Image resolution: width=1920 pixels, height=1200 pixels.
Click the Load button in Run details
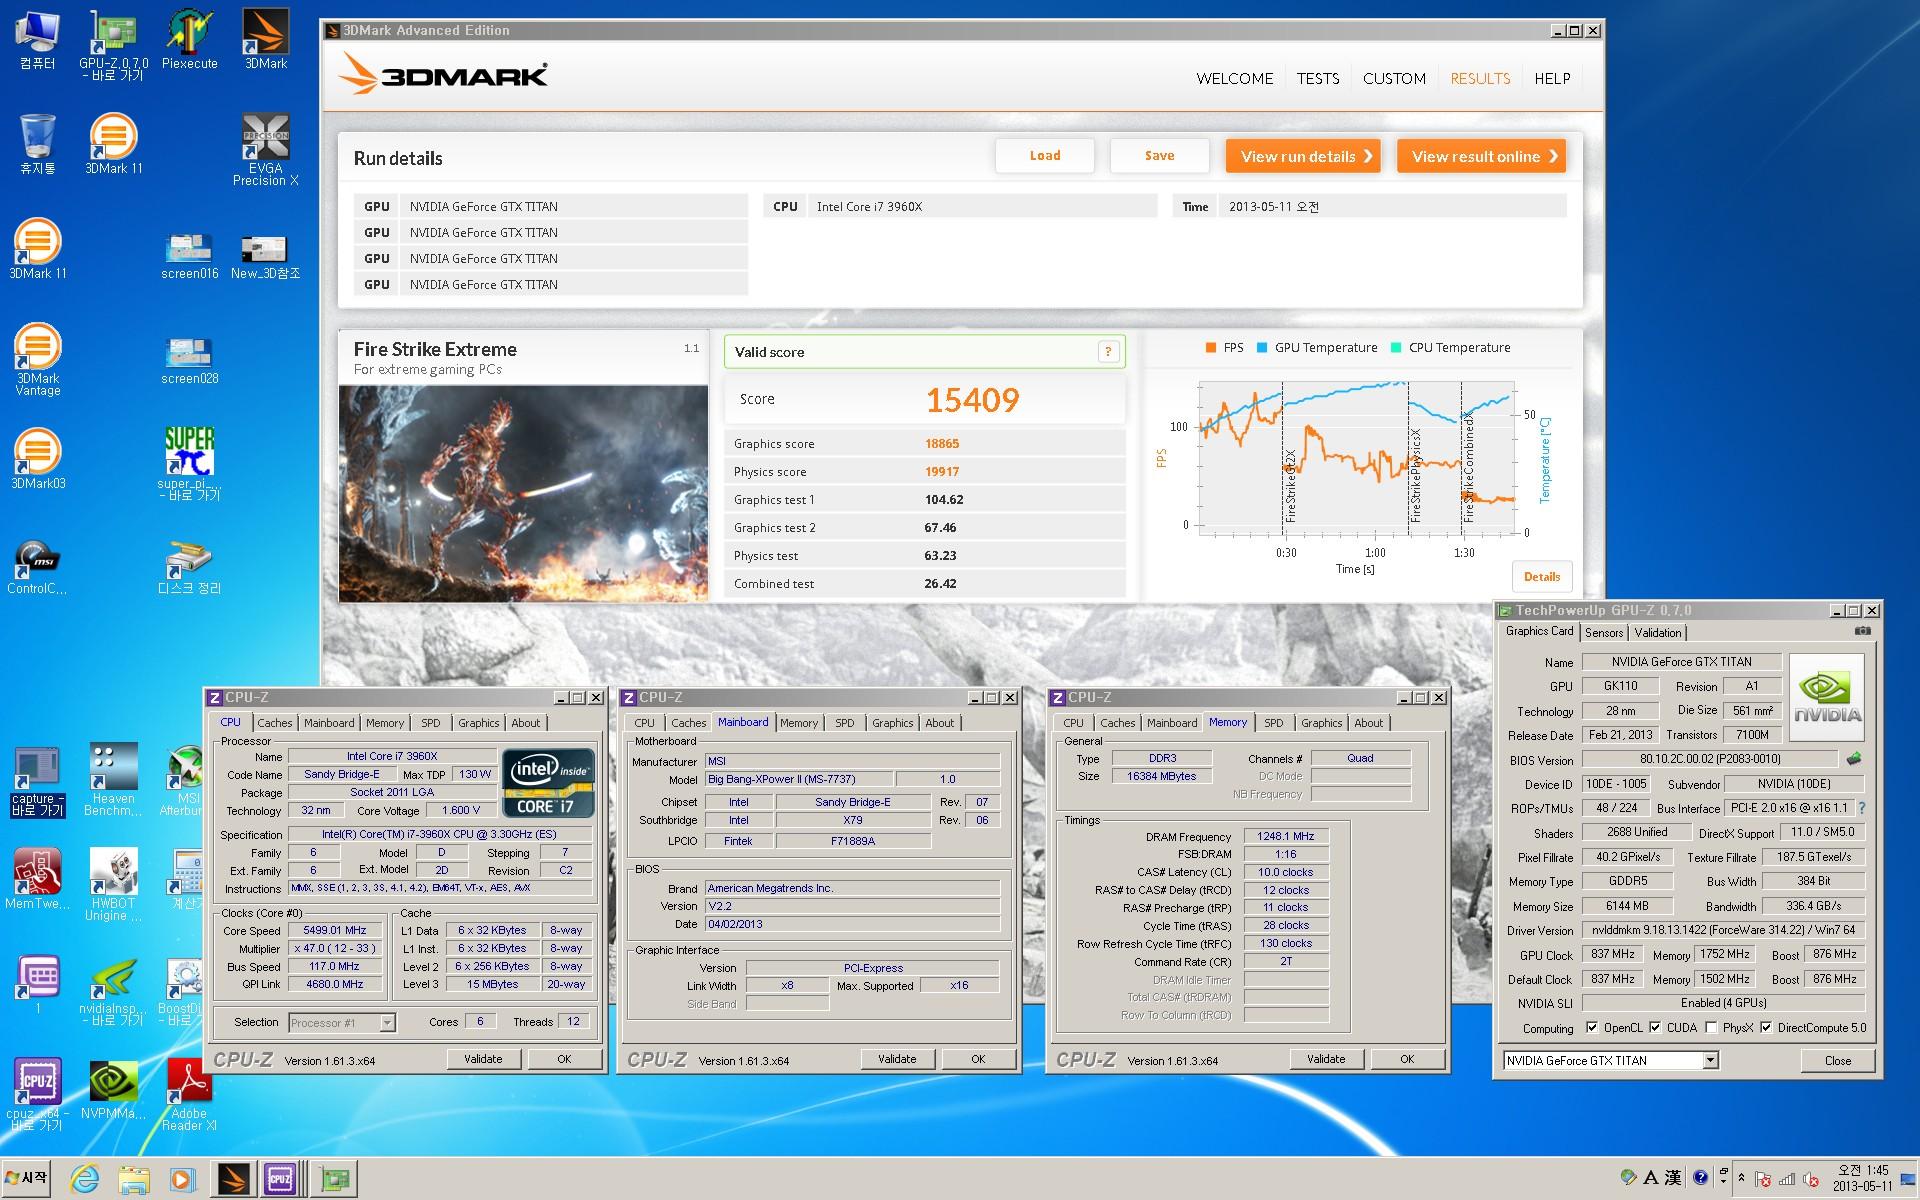point(1045,155)
